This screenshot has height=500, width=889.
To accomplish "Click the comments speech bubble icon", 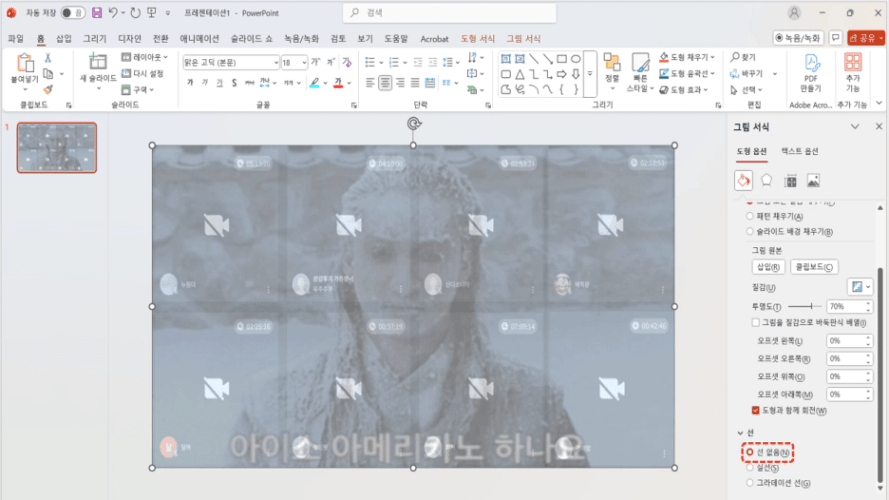I will pos(836,37).
